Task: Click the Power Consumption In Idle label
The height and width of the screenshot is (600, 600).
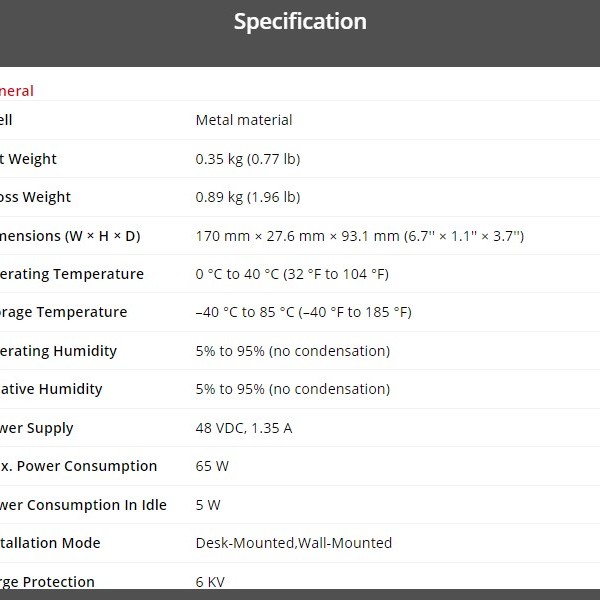Action: [84, 505]
